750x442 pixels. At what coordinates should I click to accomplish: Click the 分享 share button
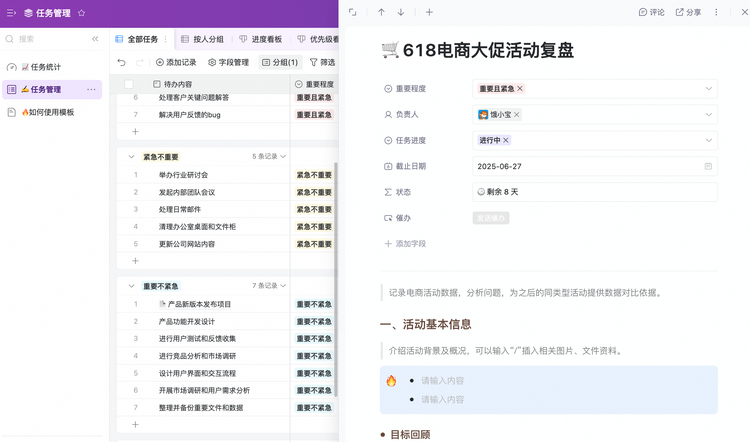click(688, 12)
